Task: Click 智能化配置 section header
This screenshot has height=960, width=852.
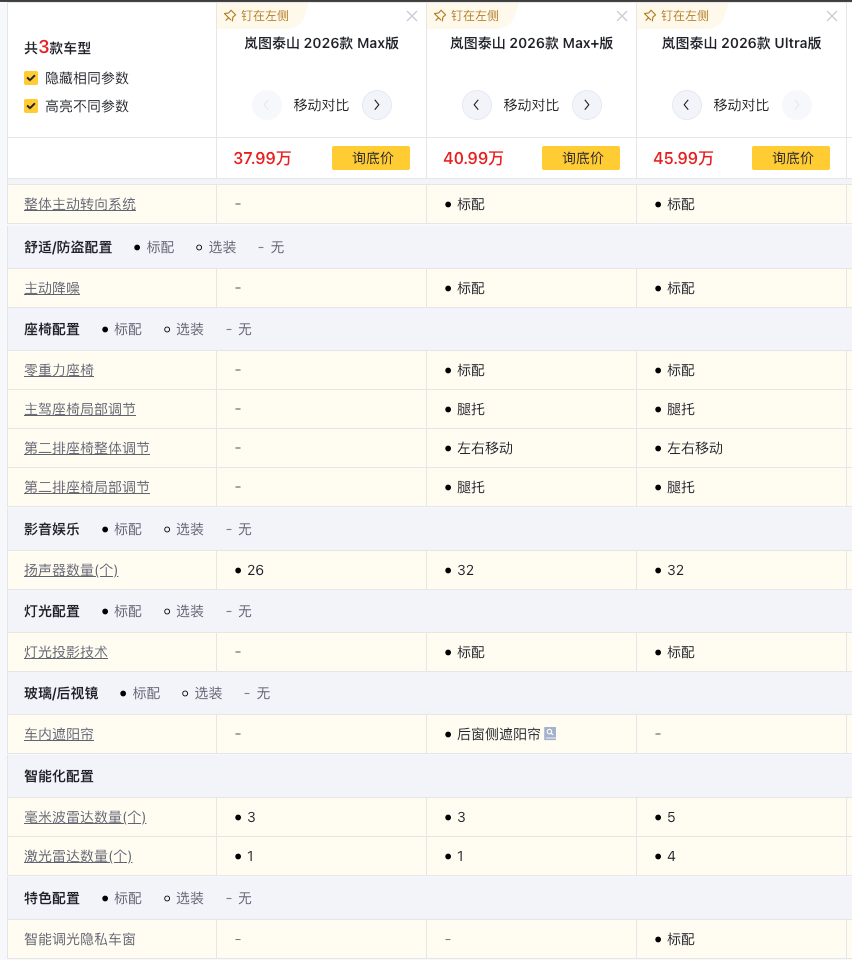Action: [x=59, y=776]
